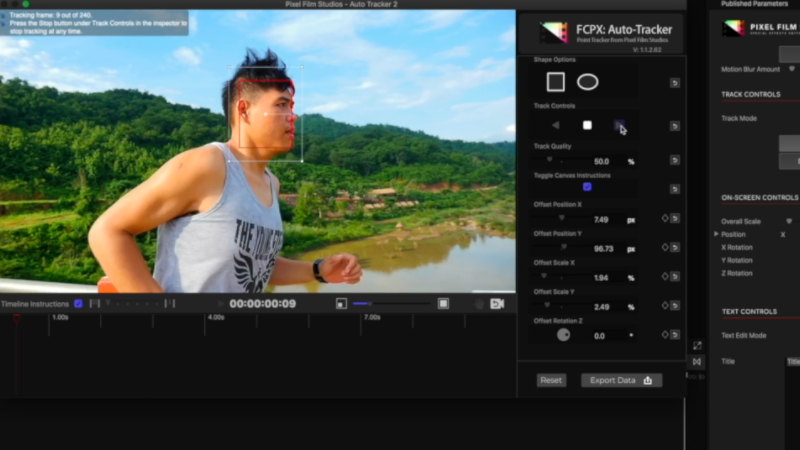Screen dimensions: 800x450
Task: Click the bowtie icon below expand arrows
Action: tap(697, 362)
